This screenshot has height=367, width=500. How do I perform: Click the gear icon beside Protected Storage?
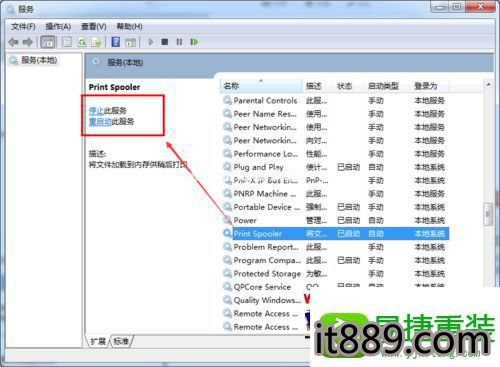[227, 273]
